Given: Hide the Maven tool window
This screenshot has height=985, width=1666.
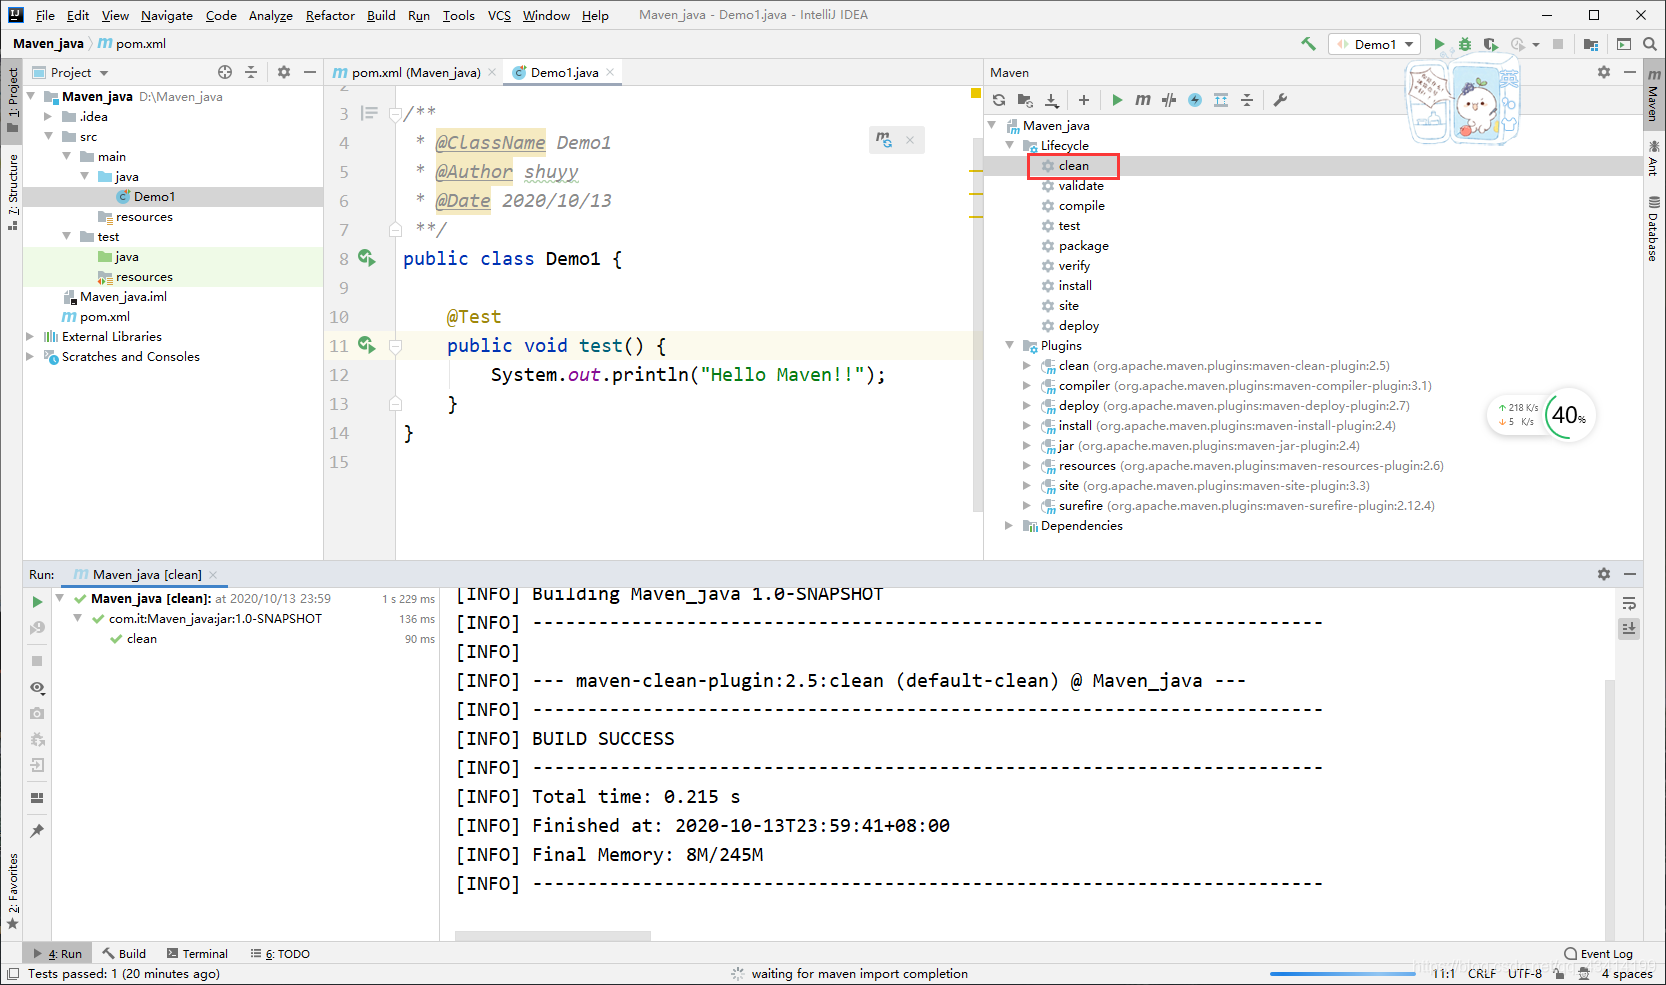Looking at the screenshot, I should pyautogui.click(x=1630, y=72).
